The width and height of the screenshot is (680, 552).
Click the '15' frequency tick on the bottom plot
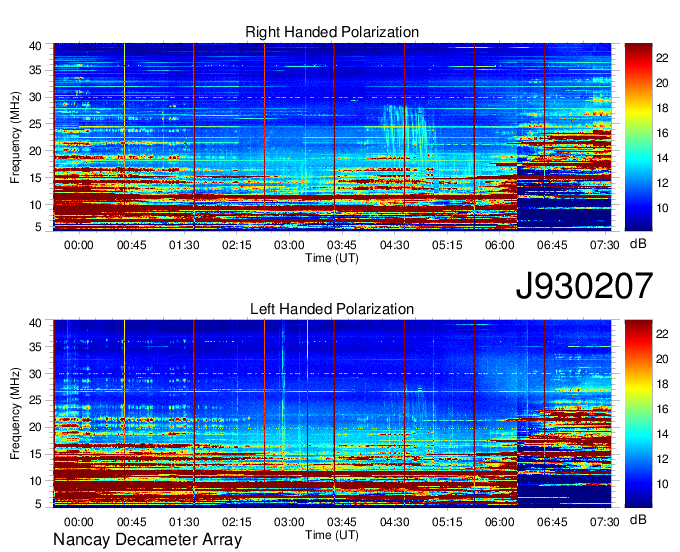pos(35,454)
